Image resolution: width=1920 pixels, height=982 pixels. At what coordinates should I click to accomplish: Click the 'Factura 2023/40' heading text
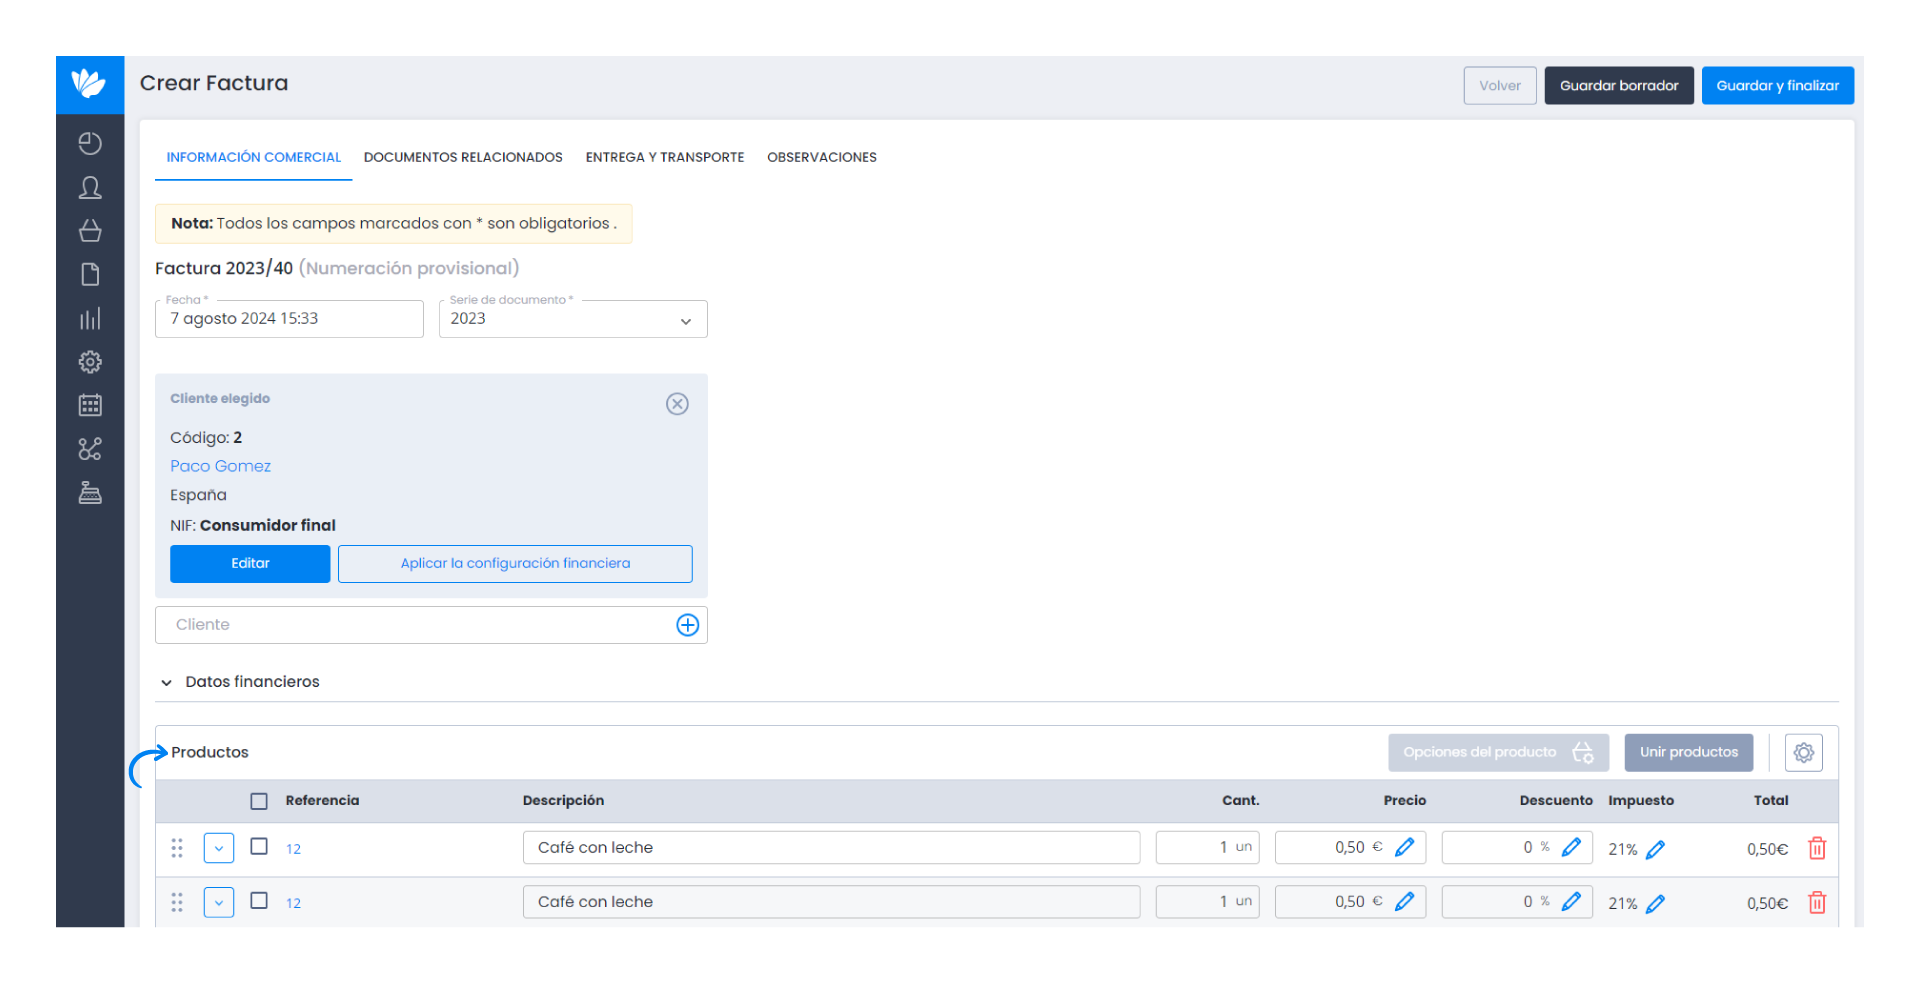pyautogui.click(x=224, y=268)
